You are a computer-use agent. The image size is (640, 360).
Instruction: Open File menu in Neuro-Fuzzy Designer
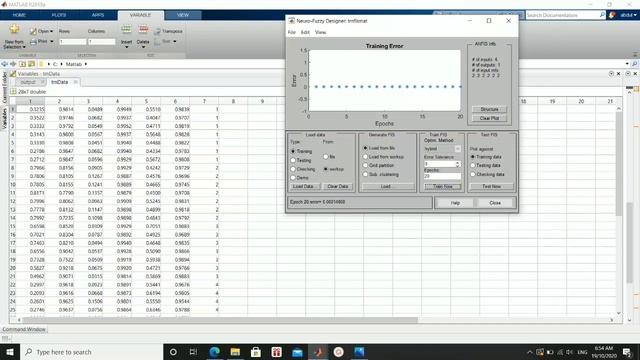click(292, 32)
